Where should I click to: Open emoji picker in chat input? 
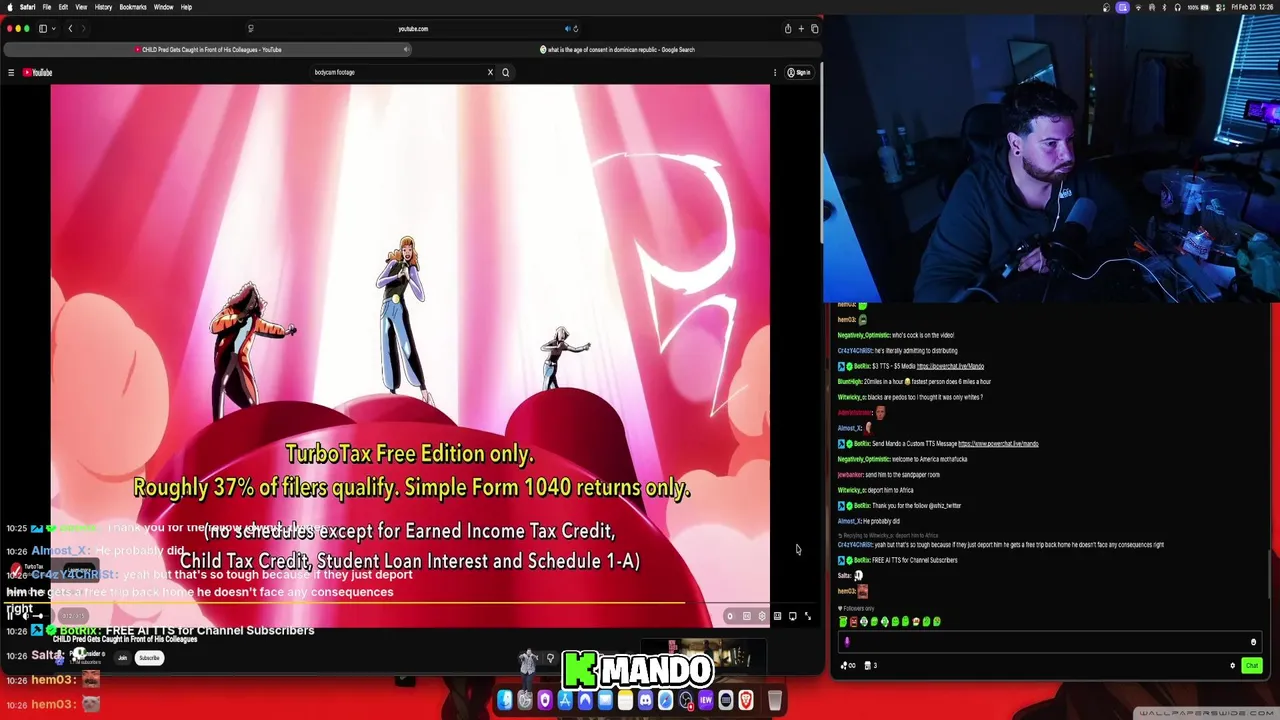pos(1254,642)
